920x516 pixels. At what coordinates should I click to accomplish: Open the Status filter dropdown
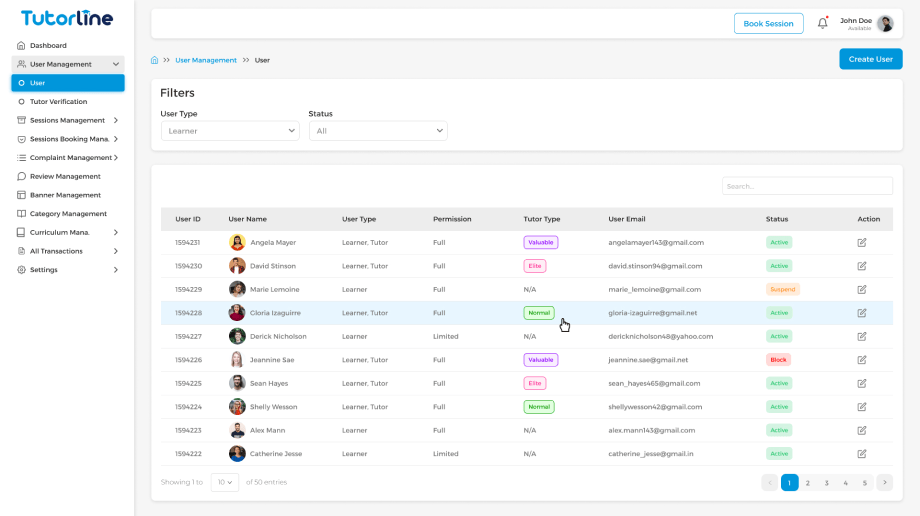pyautogui.click(x=378, y=131)
